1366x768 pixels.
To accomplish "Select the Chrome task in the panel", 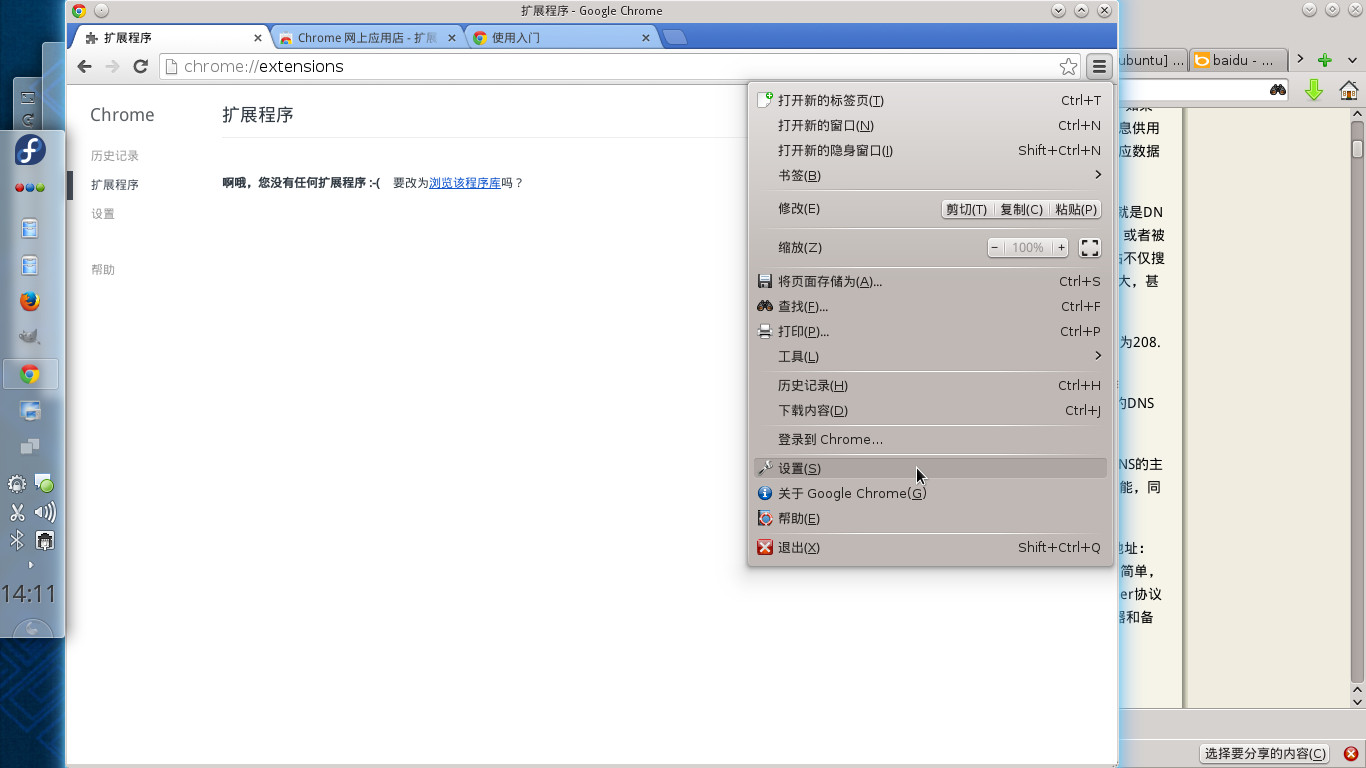I will tap(31, 375).
